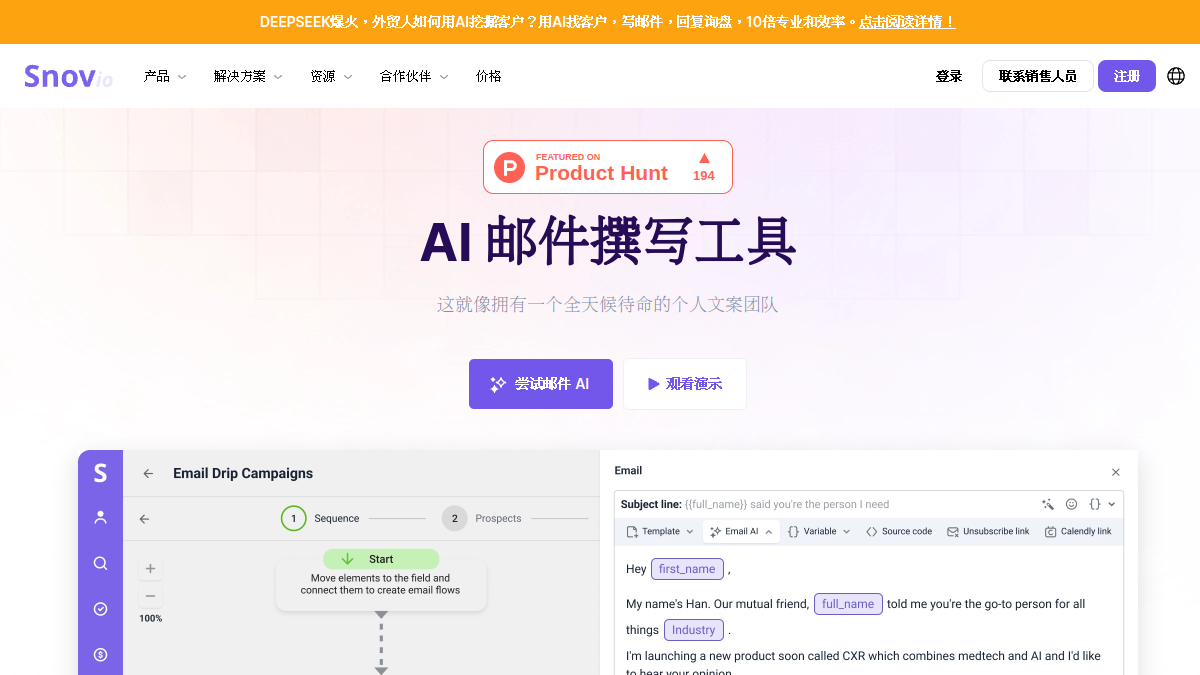Open the checkmark circle sidebar icon
The image size is (1200, 675).
(100, 609)
